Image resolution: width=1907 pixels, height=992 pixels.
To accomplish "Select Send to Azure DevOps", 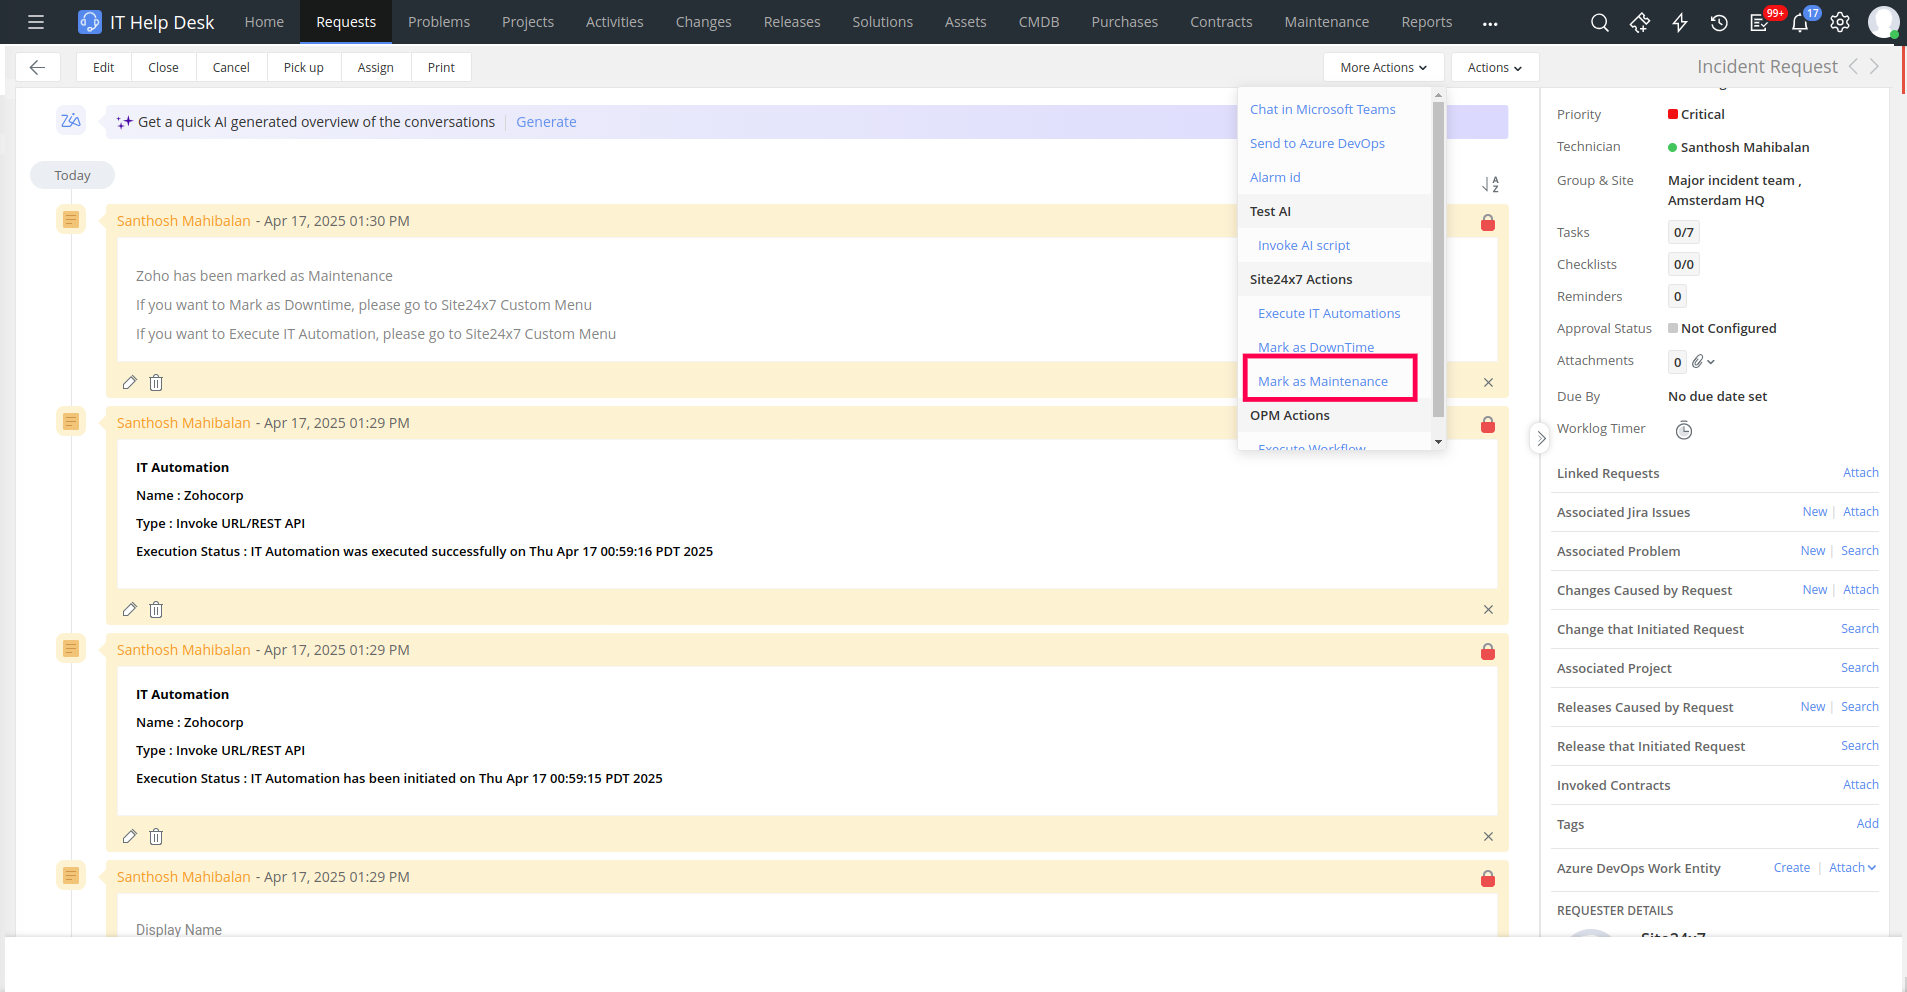I will 1317,143.
